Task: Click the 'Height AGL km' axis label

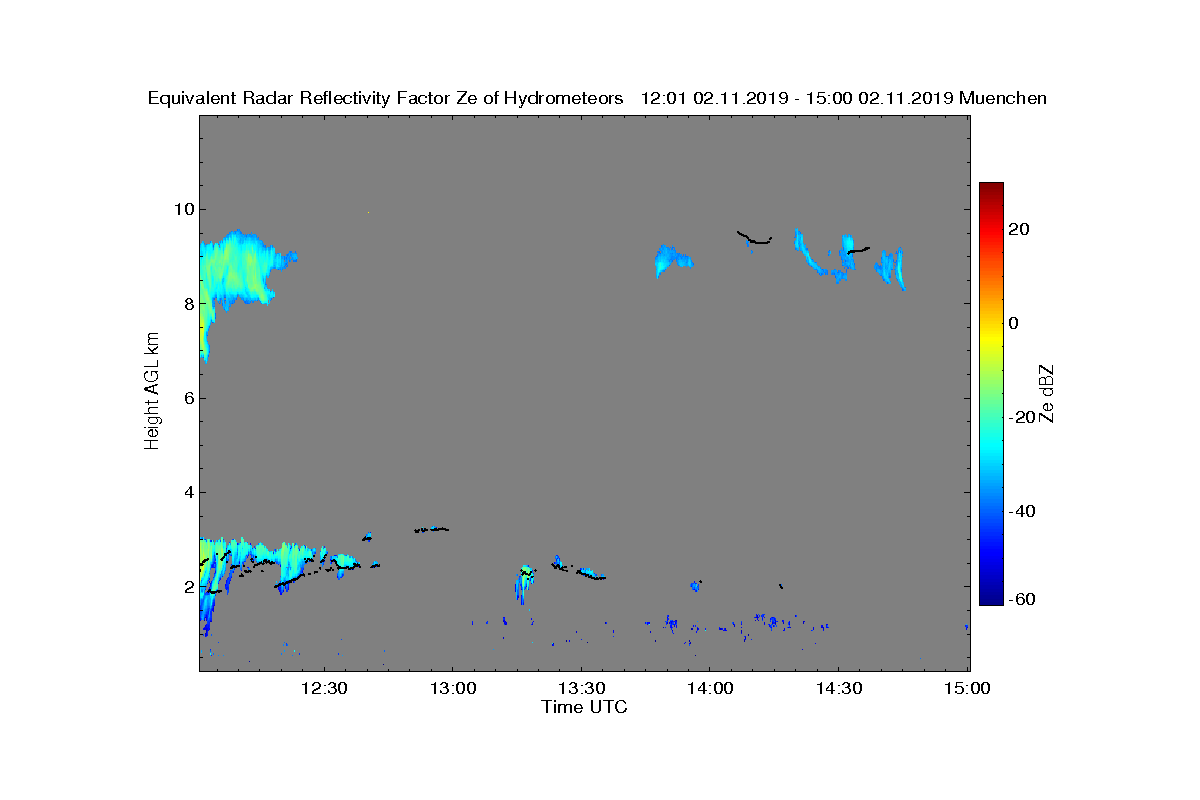Action: tap(152, 392)
